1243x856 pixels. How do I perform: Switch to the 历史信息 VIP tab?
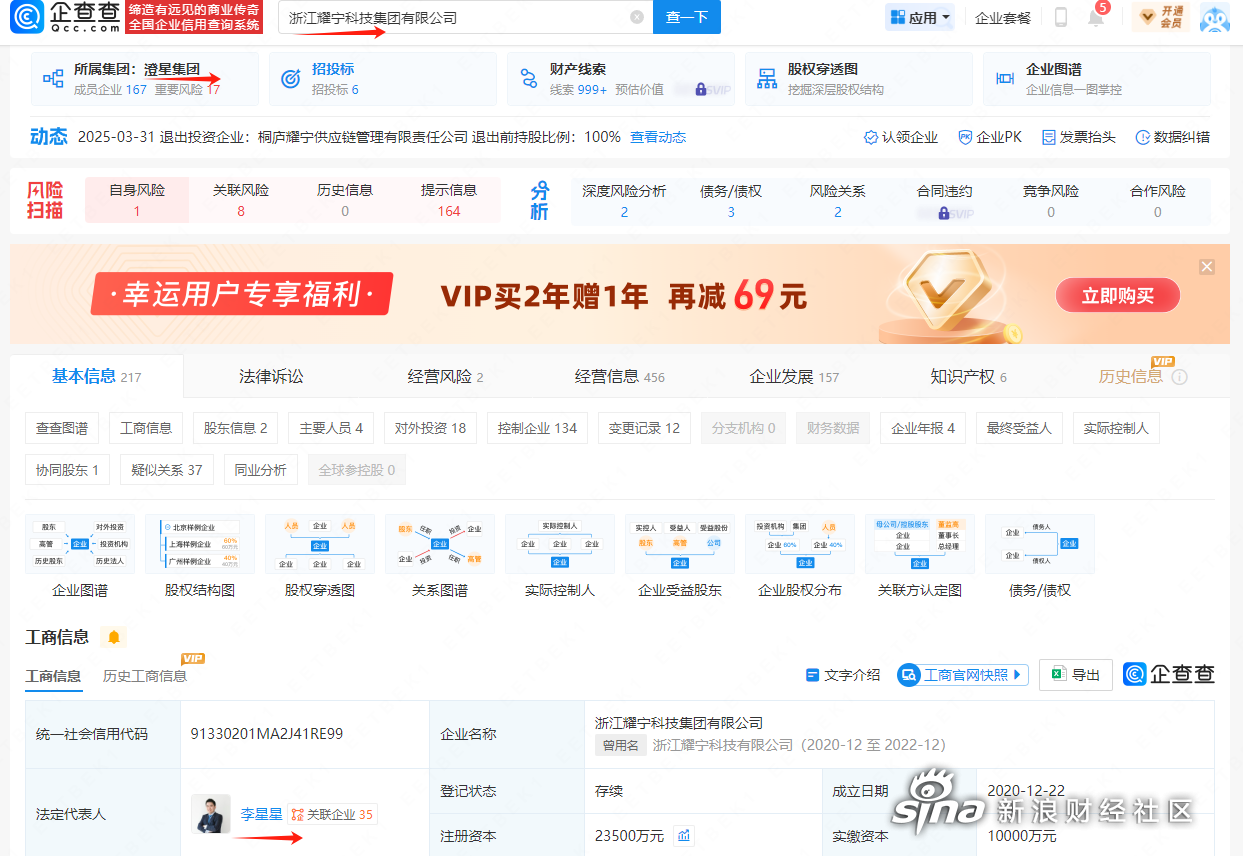(x=1130, y=376)
